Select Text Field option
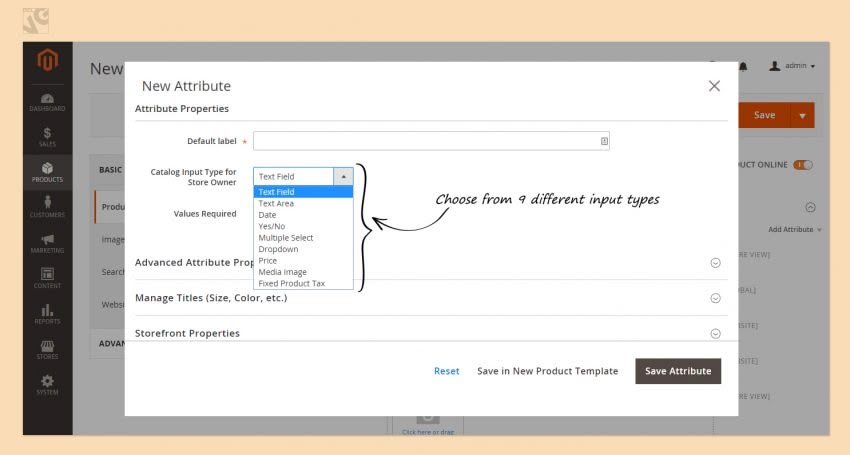 coord(303,192)
